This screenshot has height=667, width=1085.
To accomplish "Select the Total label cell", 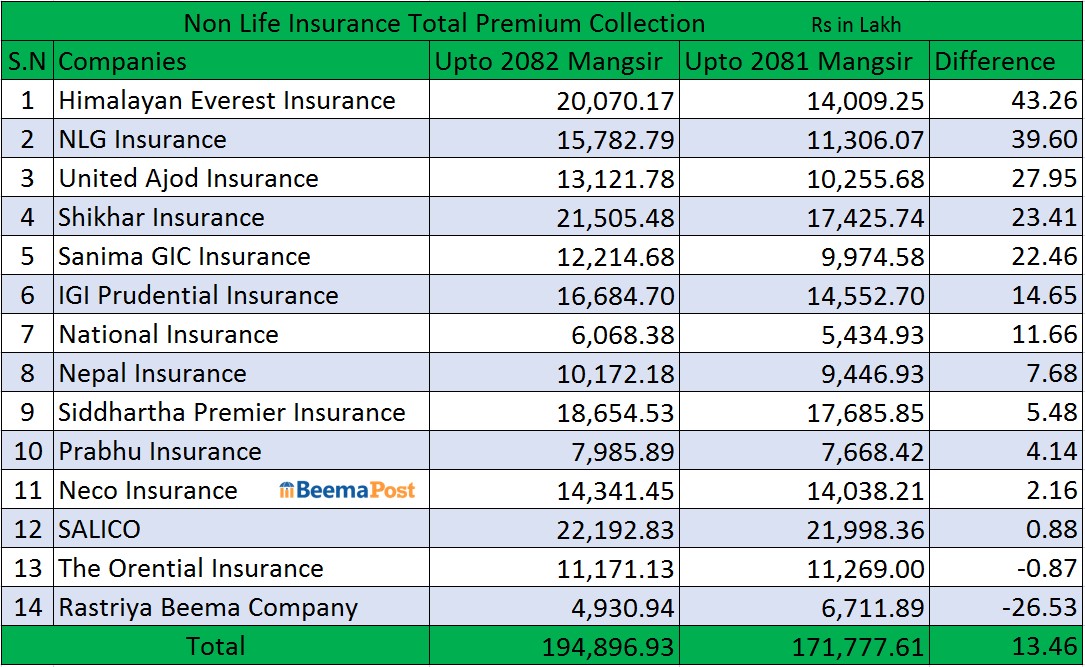I will click(216, 646).
